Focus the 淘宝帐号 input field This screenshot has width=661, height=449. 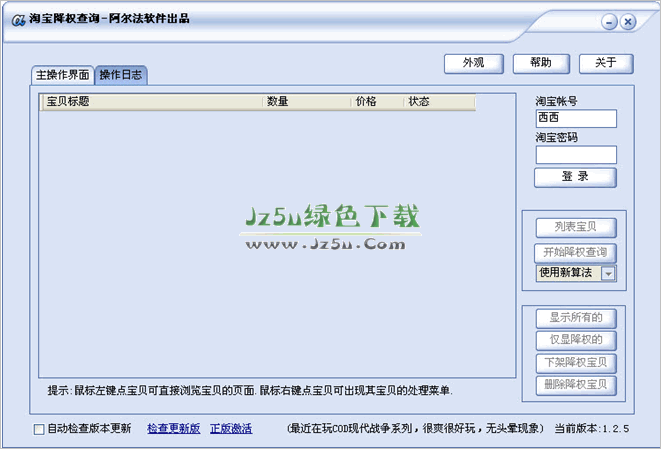point(576,118)
